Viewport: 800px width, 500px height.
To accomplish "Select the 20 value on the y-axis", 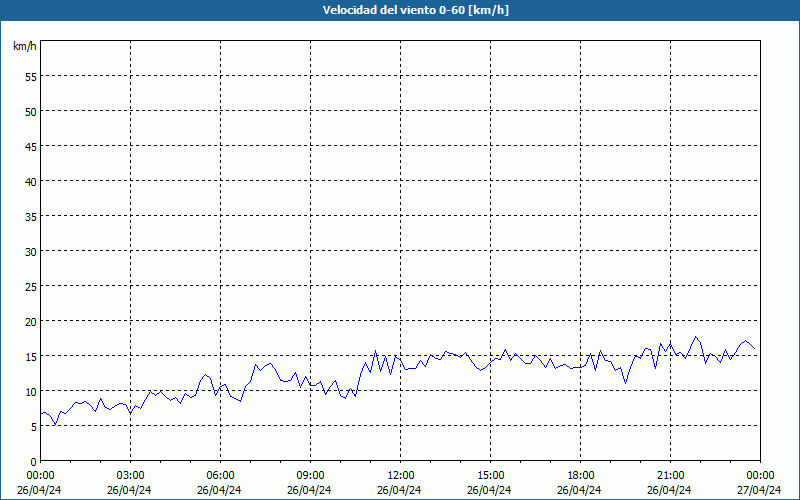I will (x=31, y=322).
